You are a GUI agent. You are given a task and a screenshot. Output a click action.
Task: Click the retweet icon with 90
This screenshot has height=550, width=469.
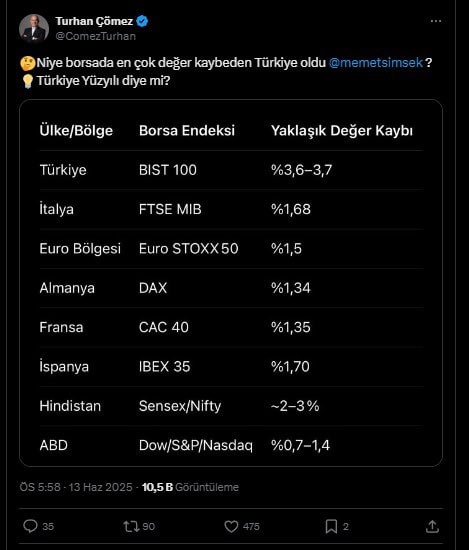click(131, 526)
